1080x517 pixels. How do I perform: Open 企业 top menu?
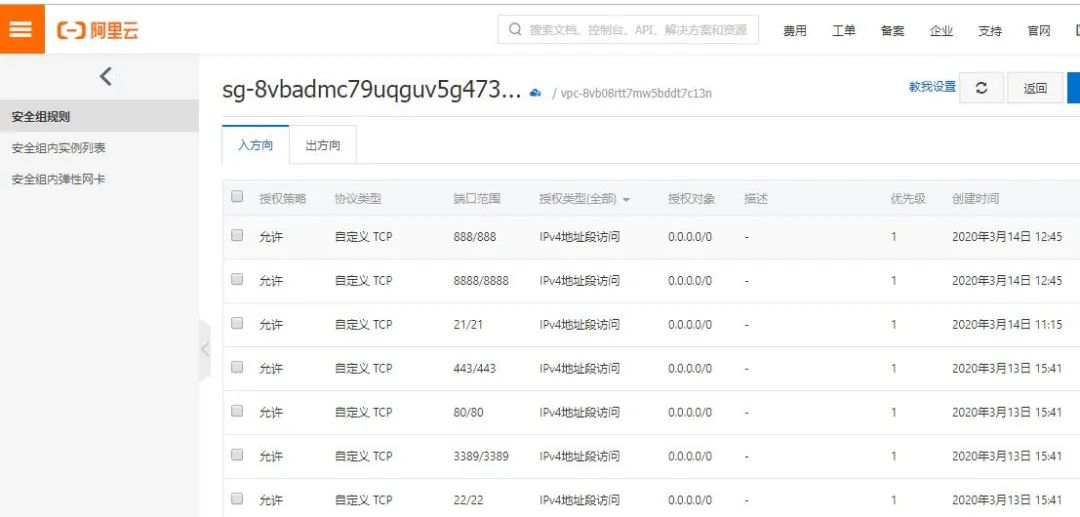click(941, 30)
